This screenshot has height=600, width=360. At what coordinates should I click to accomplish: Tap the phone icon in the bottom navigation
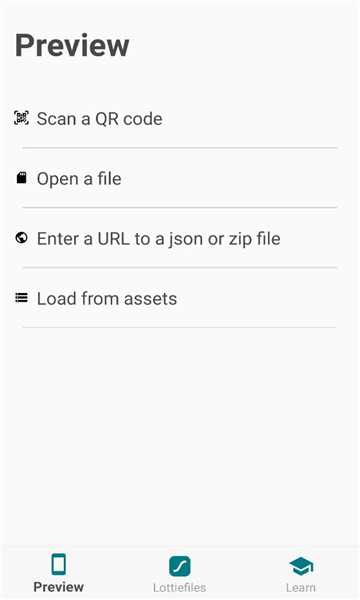pyautogui.click(x=59, y=564)
